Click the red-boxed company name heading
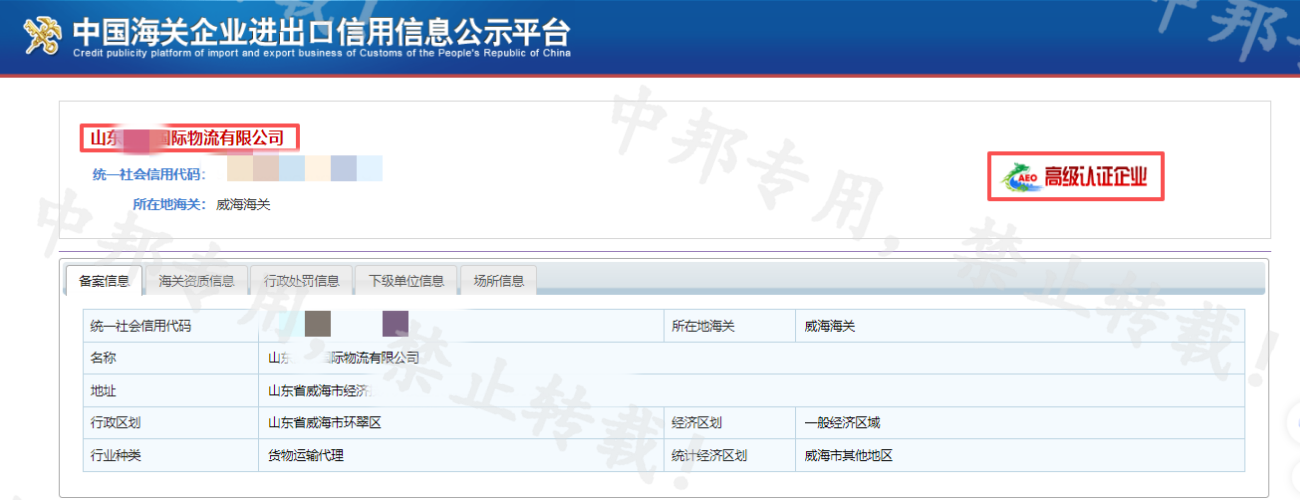Viewport: 1300px width, 500px height. (188, 137)
